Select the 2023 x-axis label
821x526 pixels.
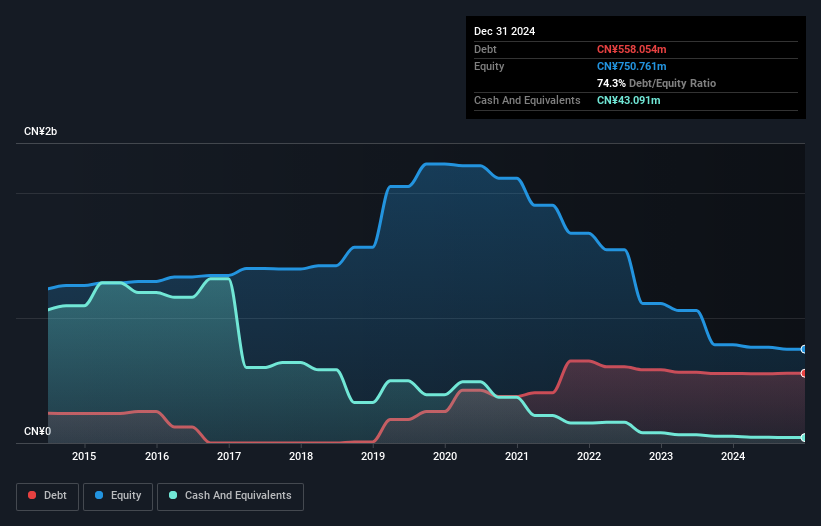(661, 456)
